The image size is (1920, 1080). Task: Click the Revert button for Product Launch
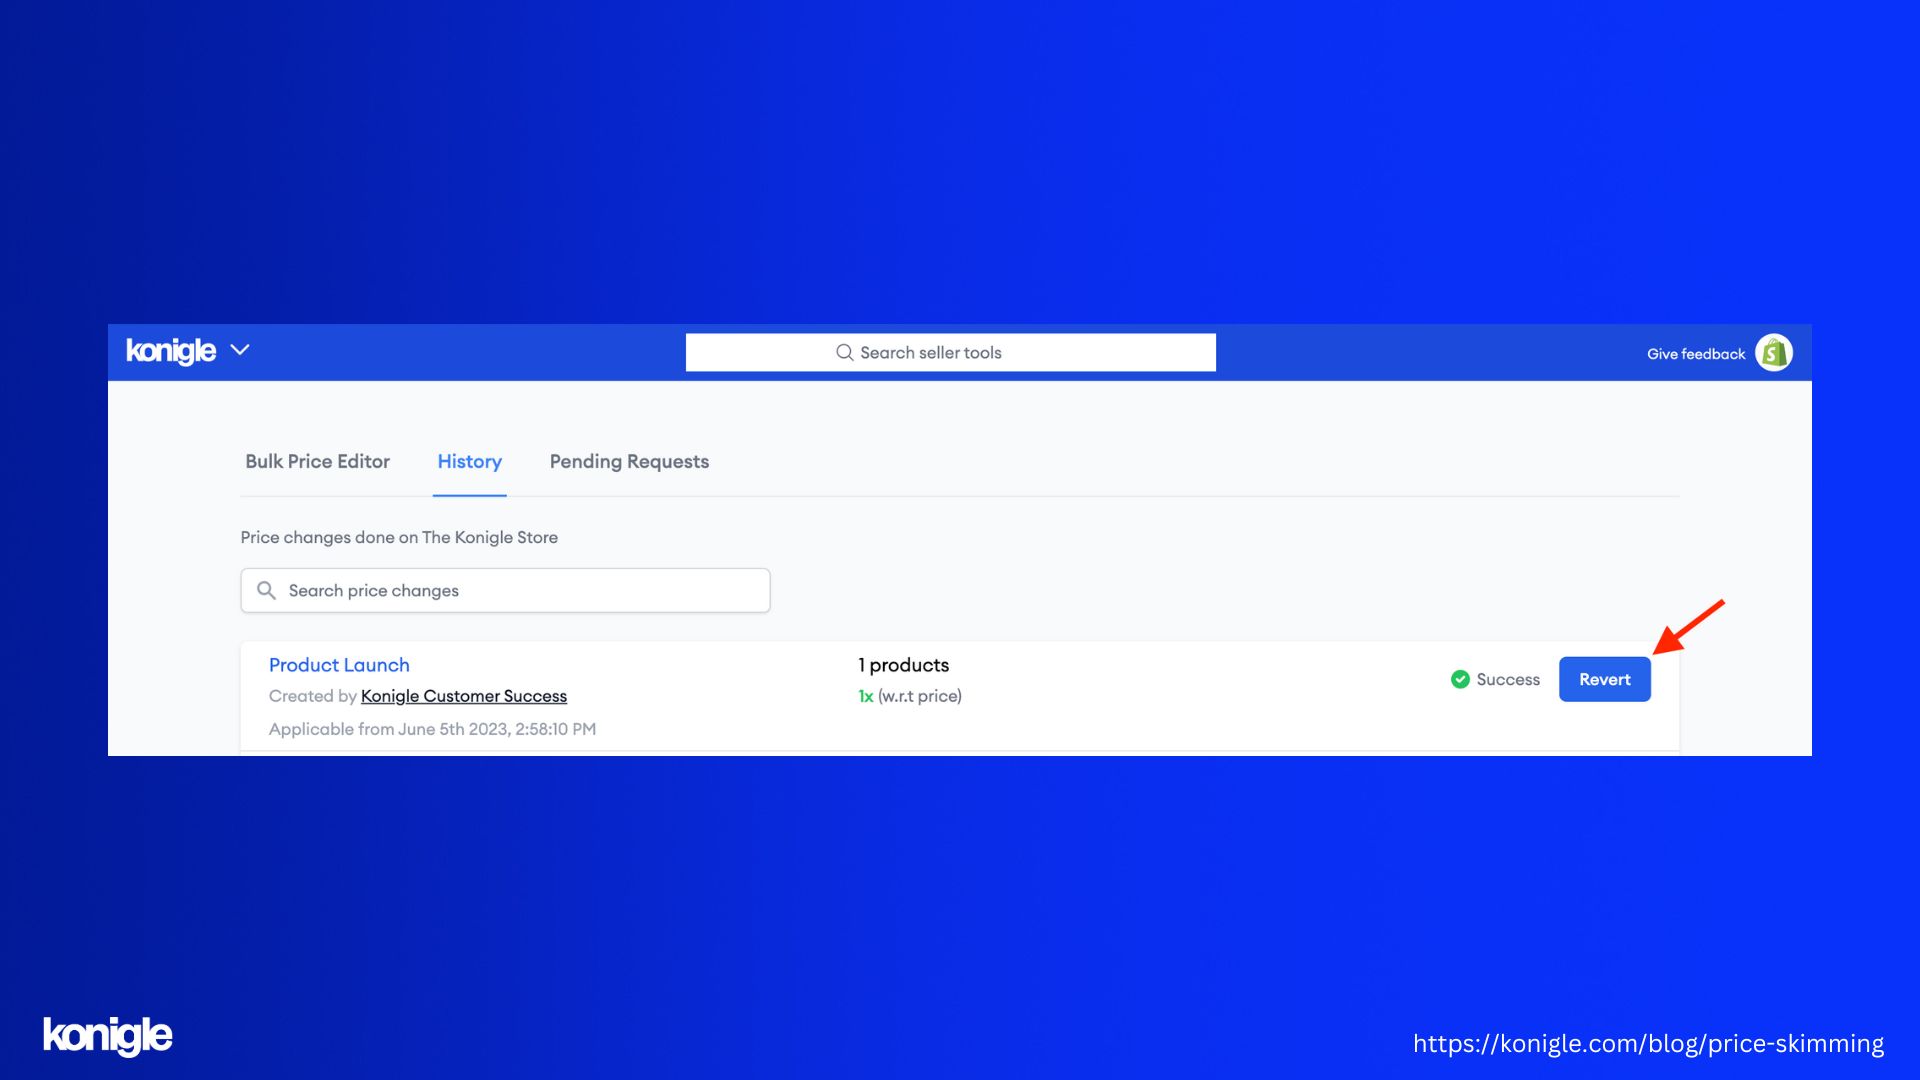[1604, 679]
